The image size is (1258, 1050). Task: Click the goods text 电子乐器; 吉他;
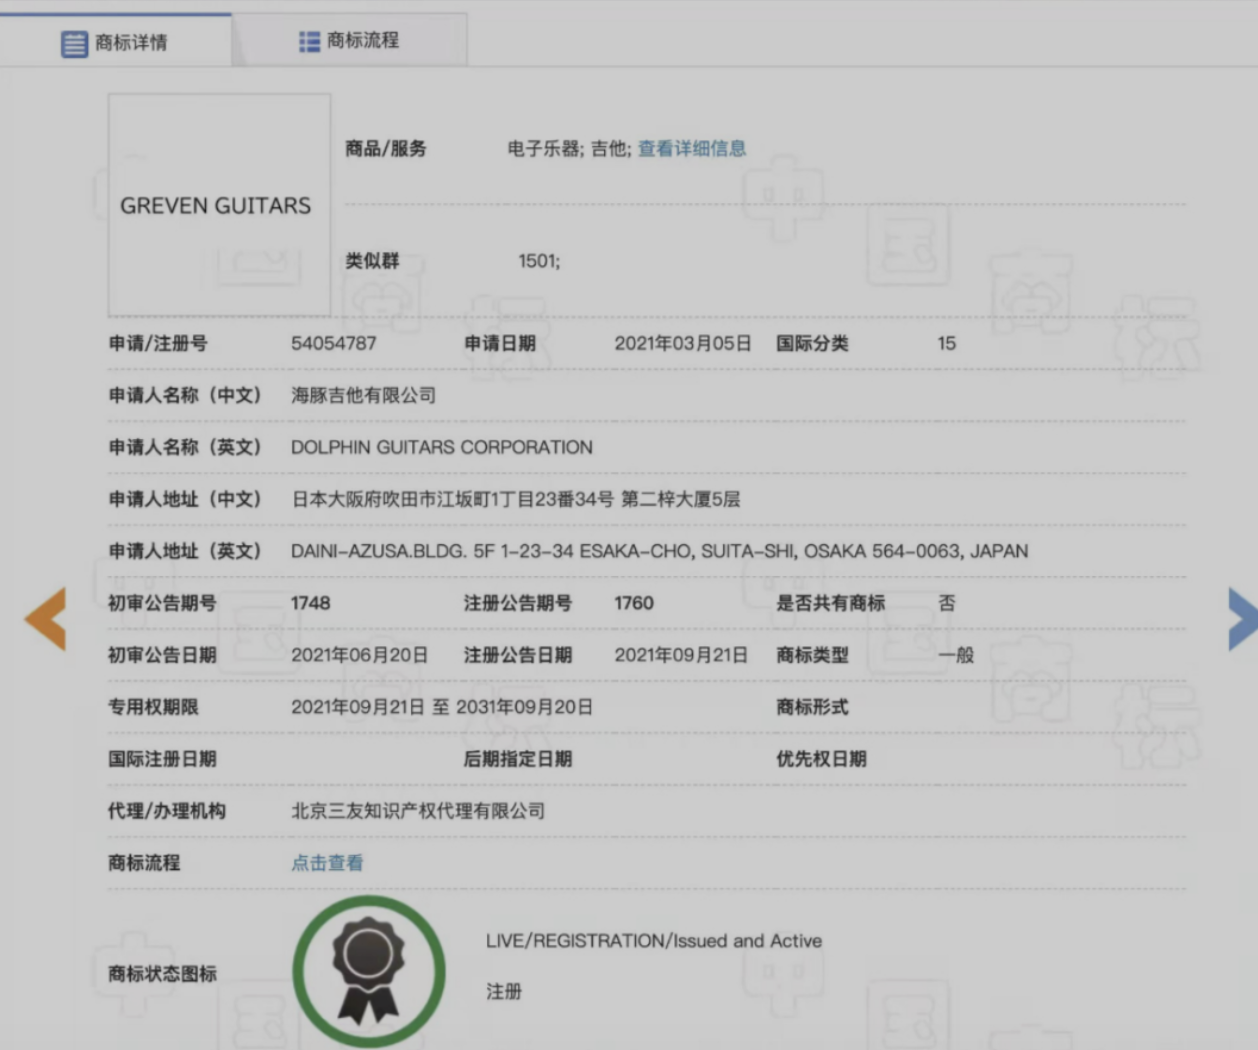[569, 149]
